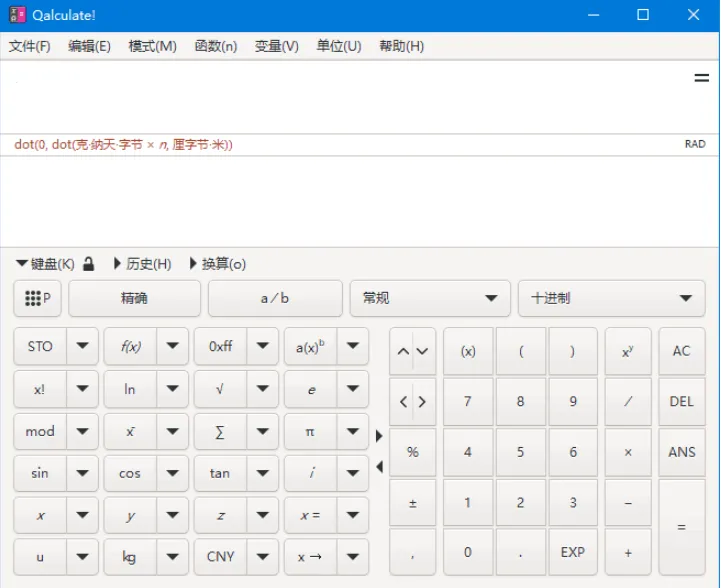Image resolution: width=721 pixels, height=588 pixels.
Task: Open the 变量(V) menu
Action: click(x=276, y=46)
